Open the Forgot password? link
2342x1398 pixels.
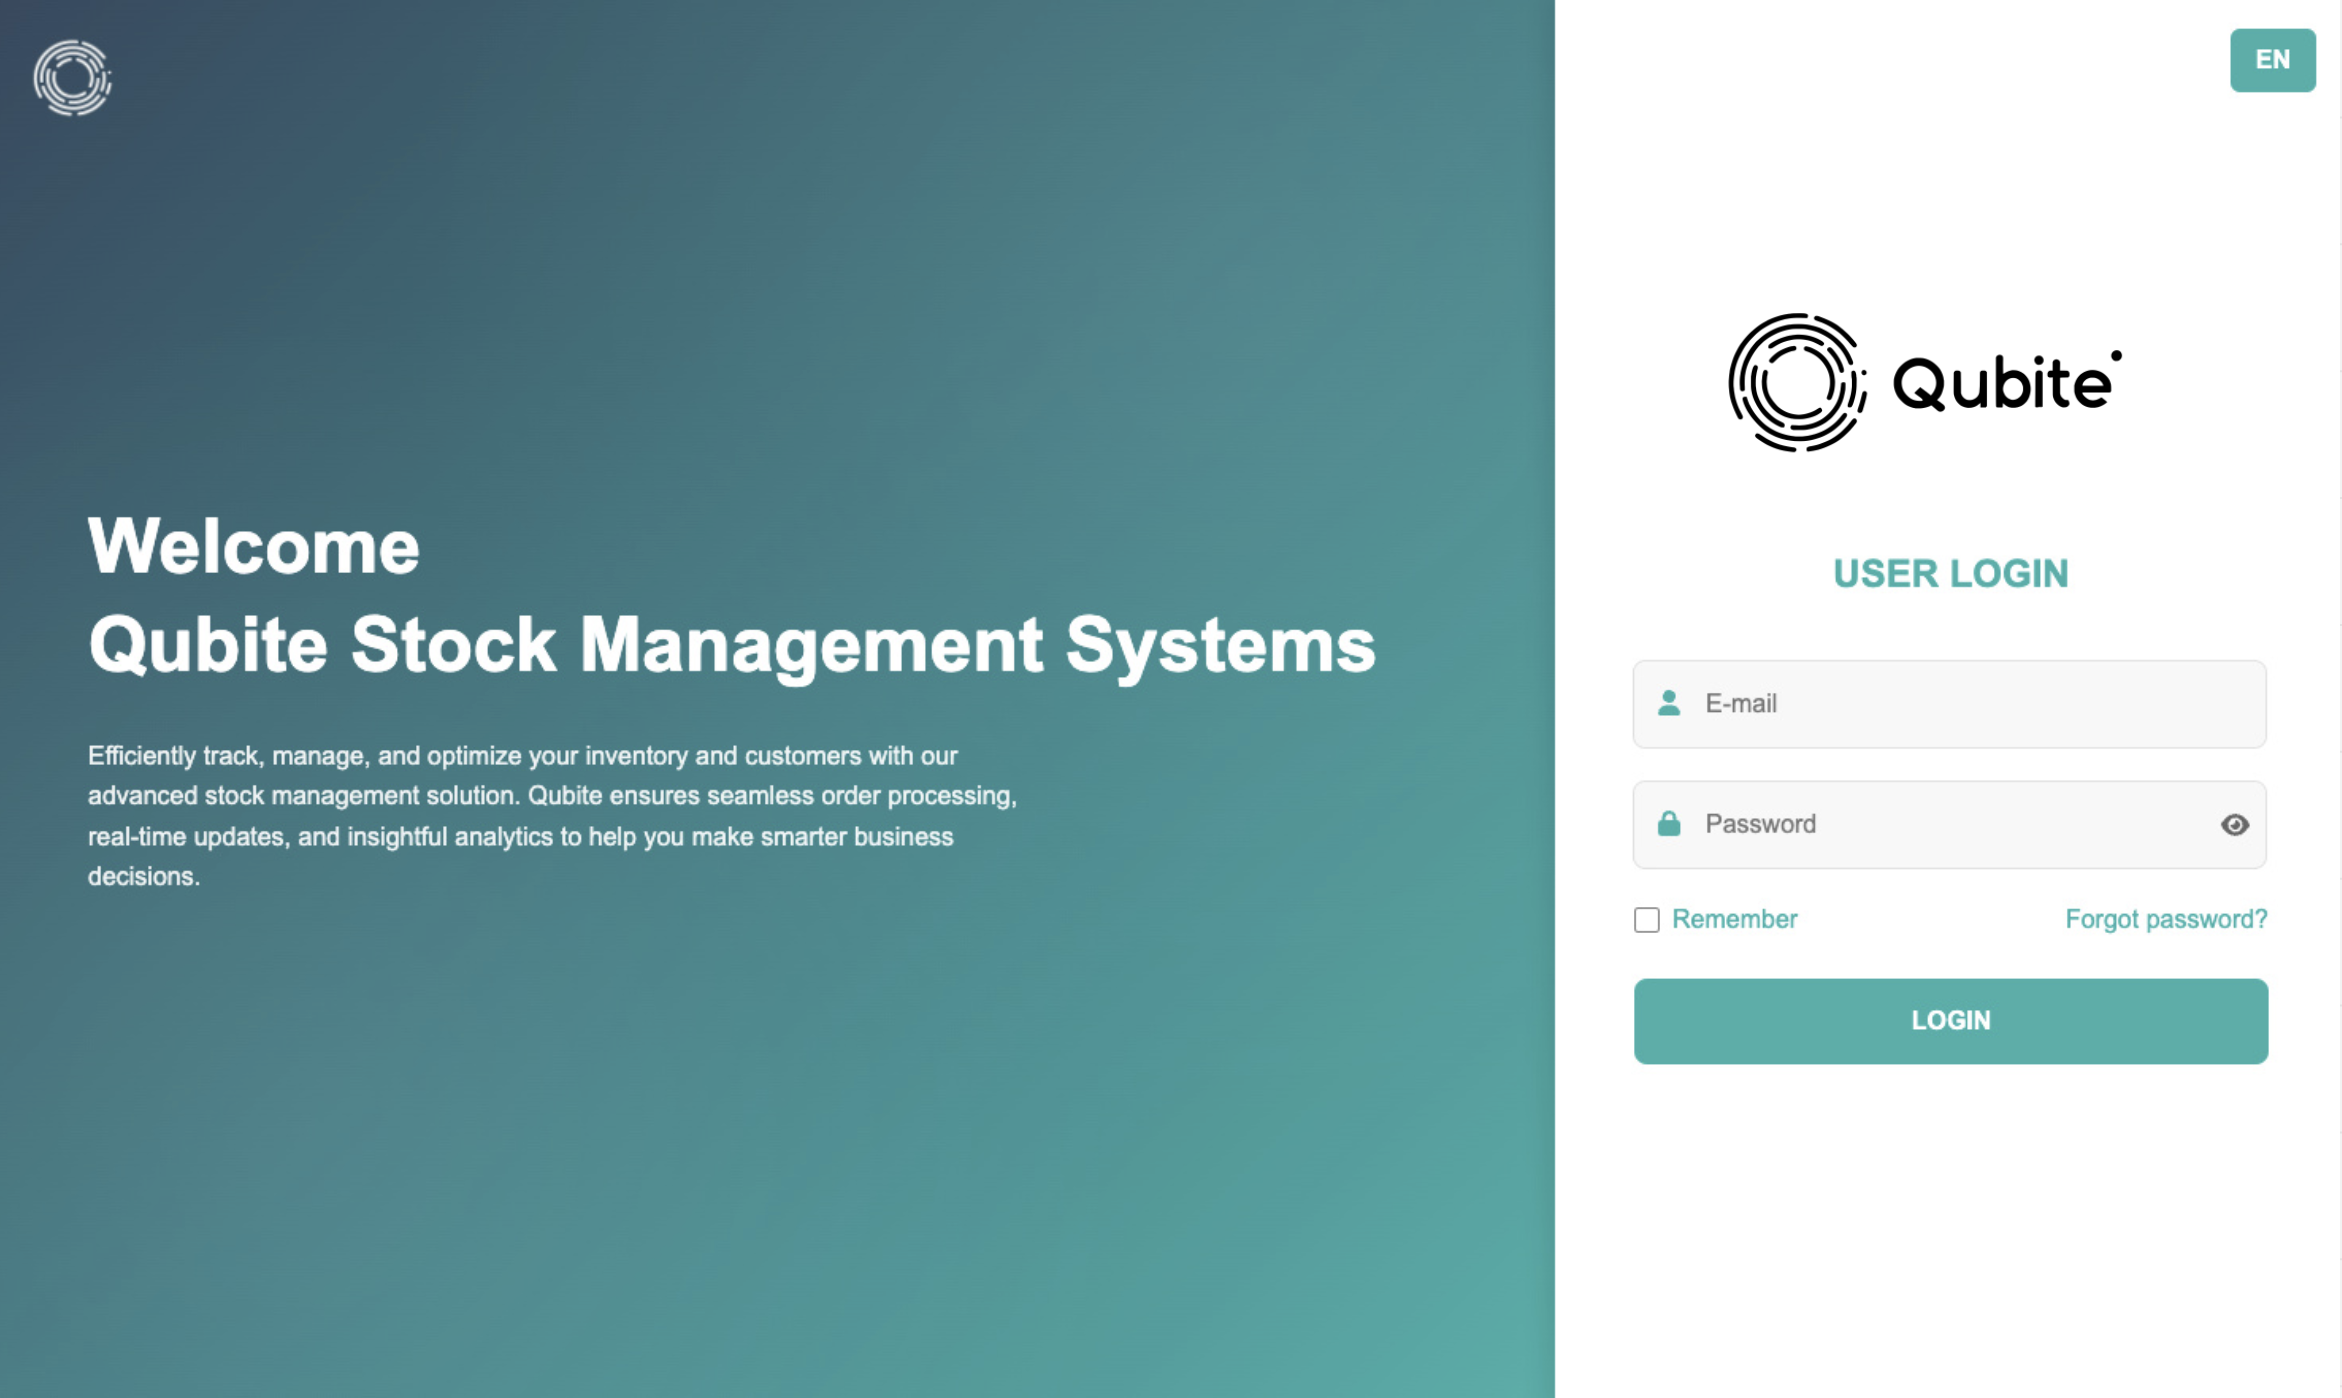(x=2165, y=919)
